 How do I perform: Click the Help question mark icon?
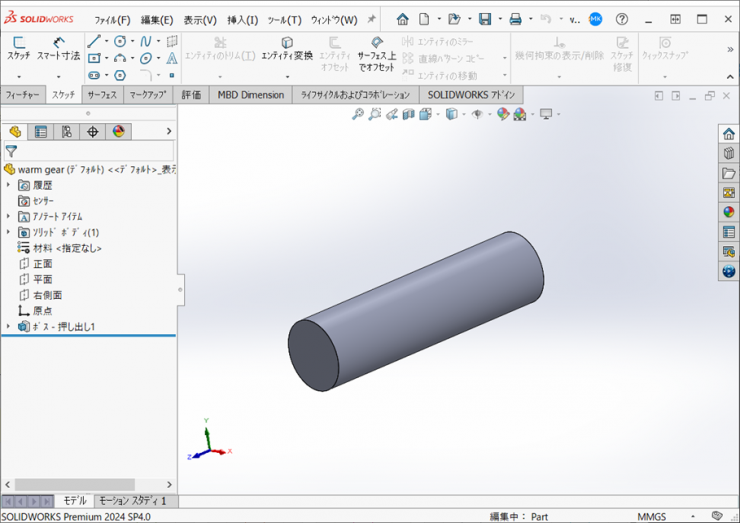622,19
